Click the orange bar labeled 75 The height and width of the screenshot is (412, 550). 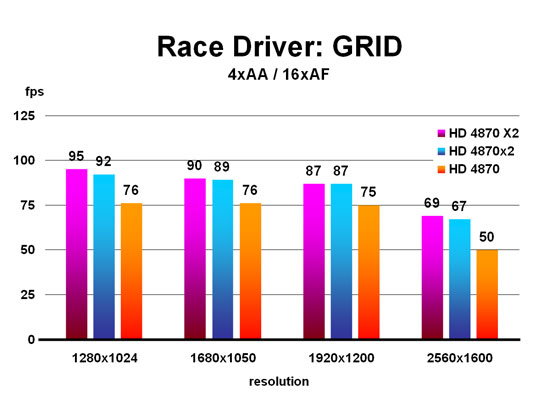click(369, 272)
